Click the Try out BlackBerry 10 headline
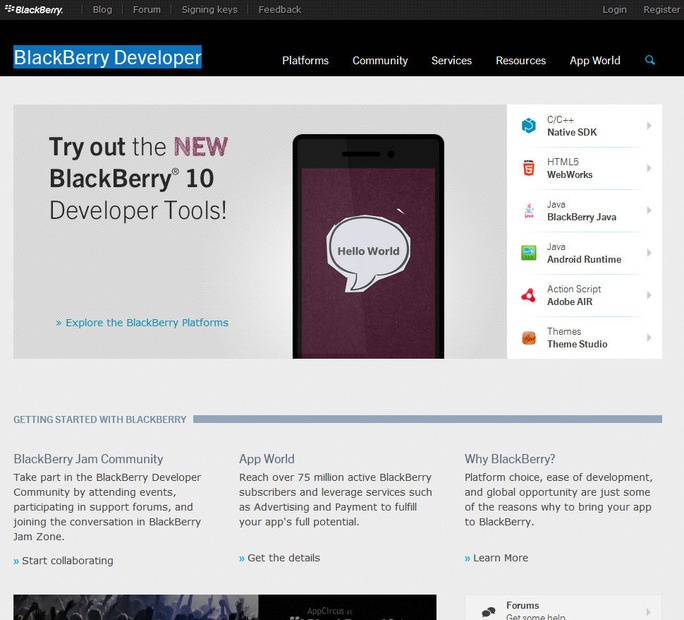Viewport: 684px width, 620px height. 139,178
